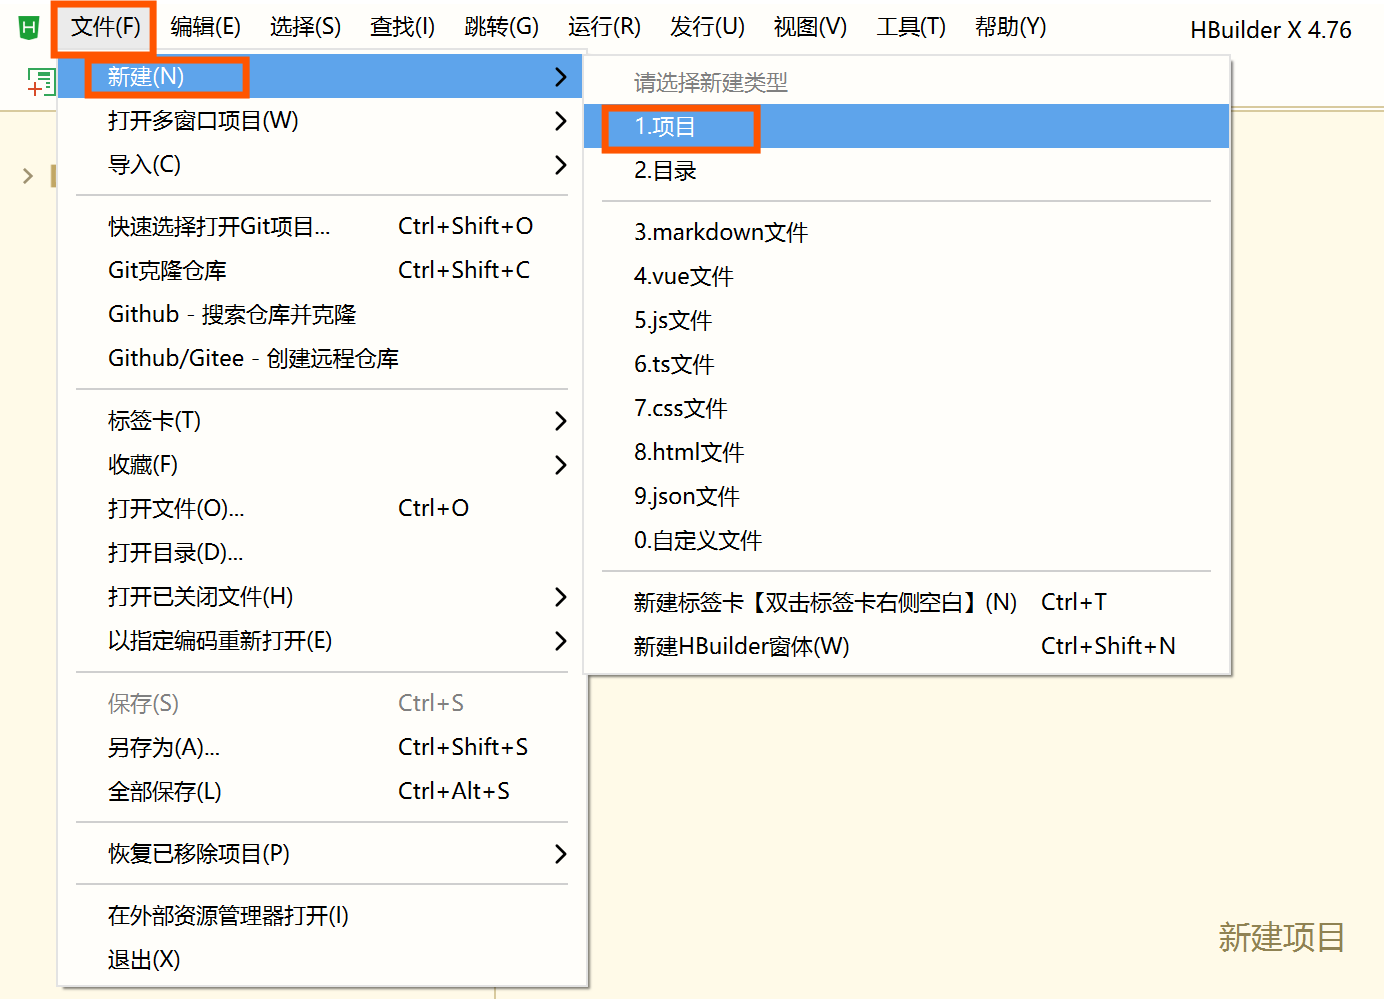Open the 工具(T) menu

(x=911, y=27)
